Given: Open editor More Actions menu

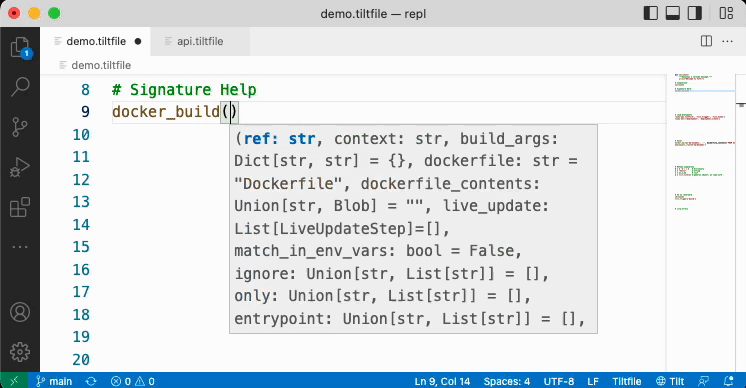Looking at the screenshot, I should [727, 41].
